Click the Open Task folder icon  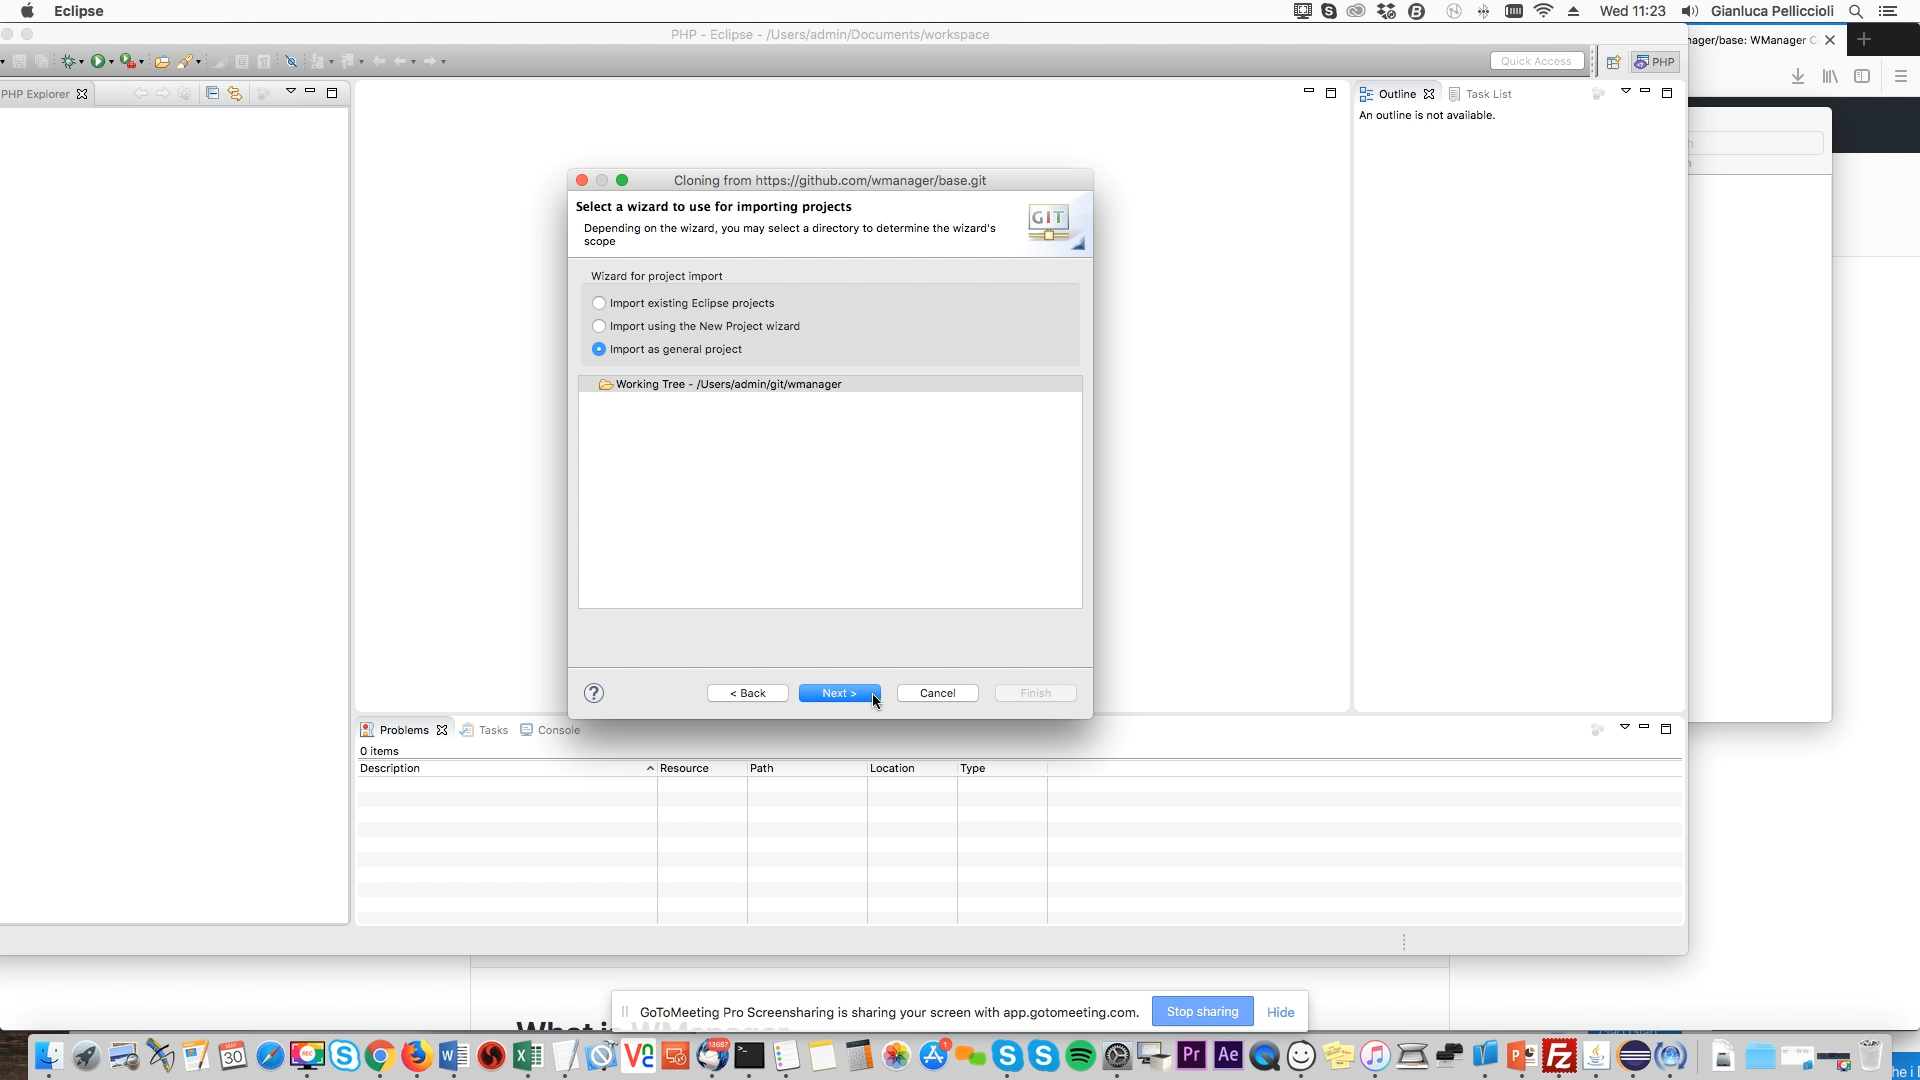point(161,61)
